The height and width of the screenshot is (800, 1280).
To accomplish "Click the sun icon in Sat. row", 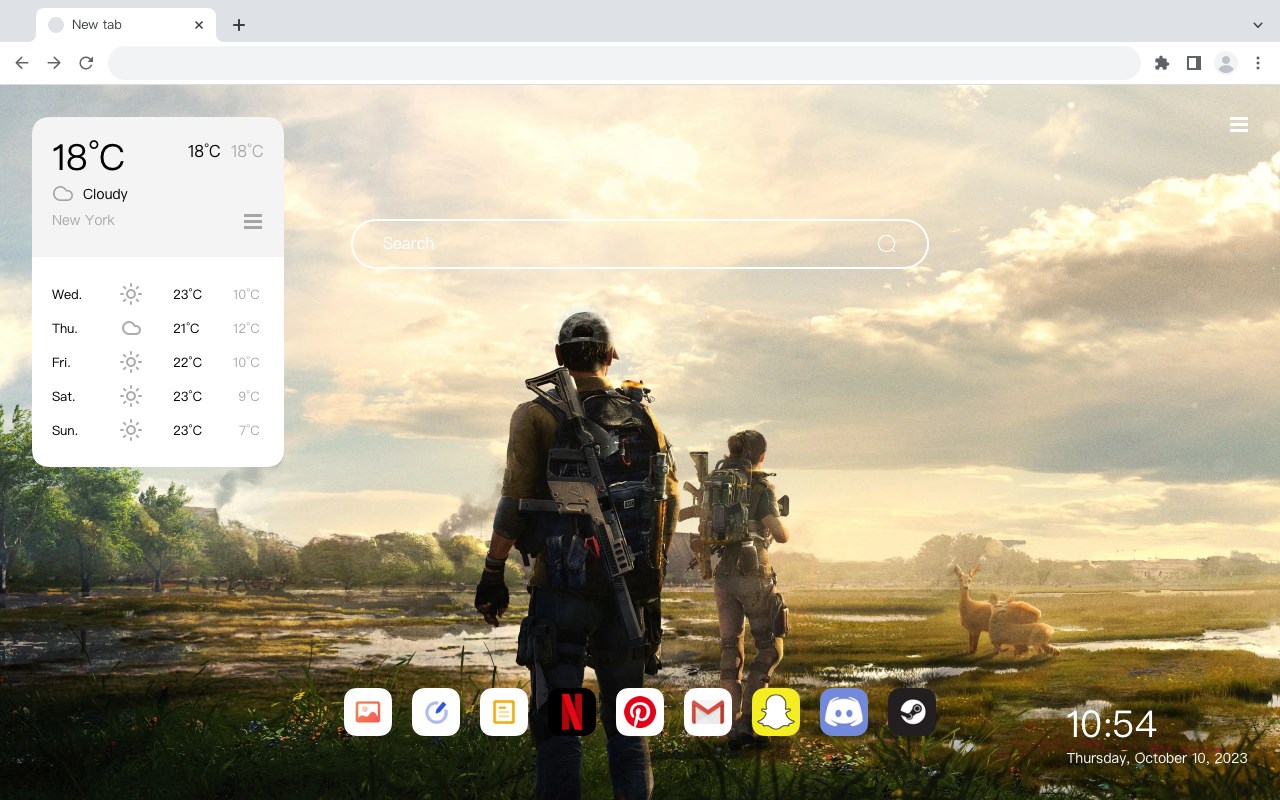I will click(131, 396).
